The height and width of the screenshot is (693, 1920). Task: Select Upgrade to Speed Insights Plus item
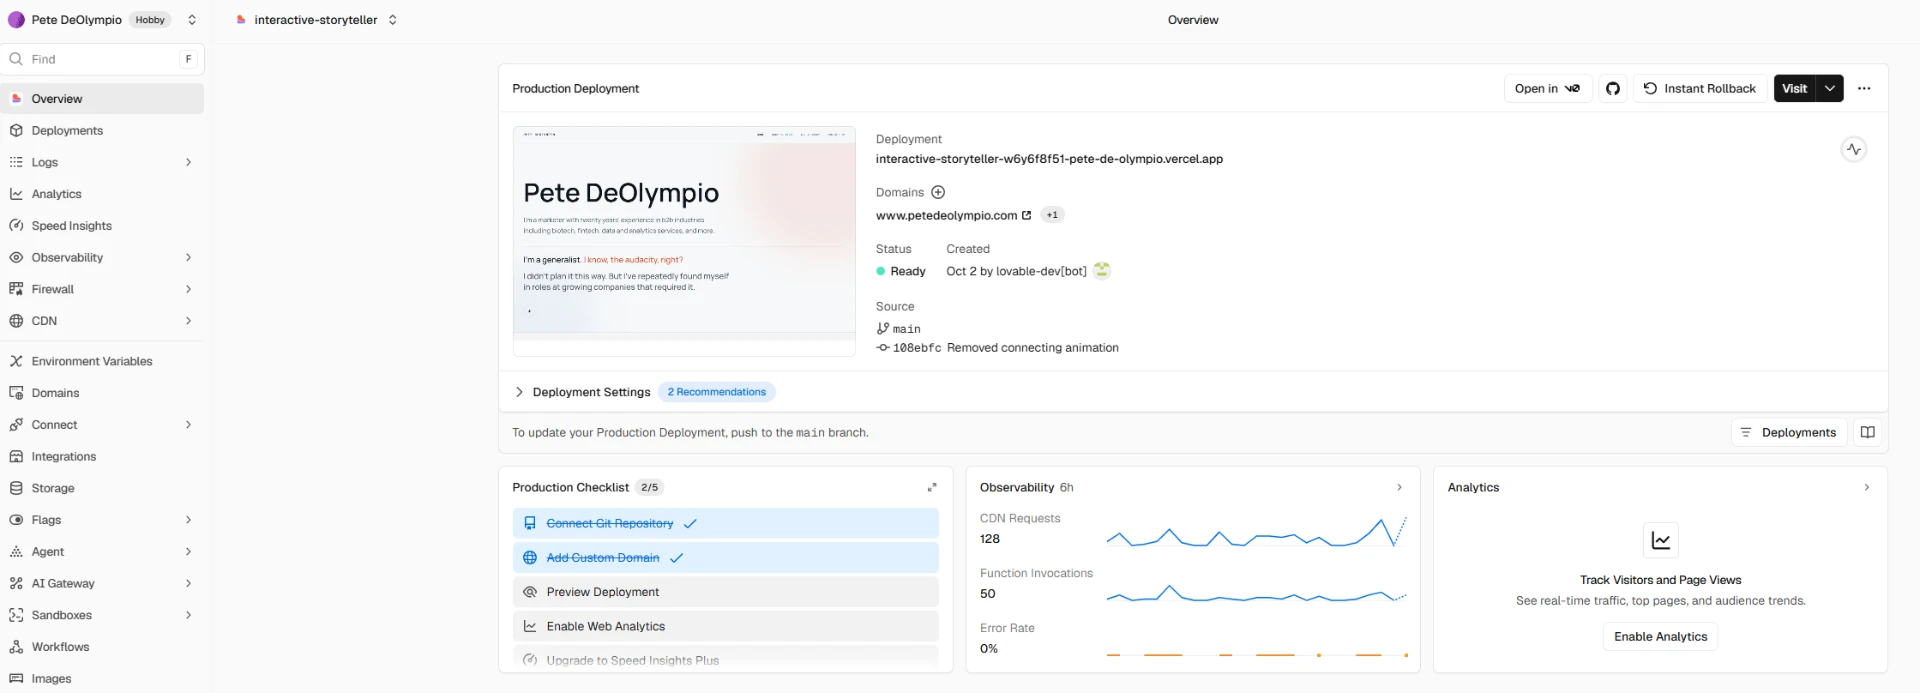point(725,660)
